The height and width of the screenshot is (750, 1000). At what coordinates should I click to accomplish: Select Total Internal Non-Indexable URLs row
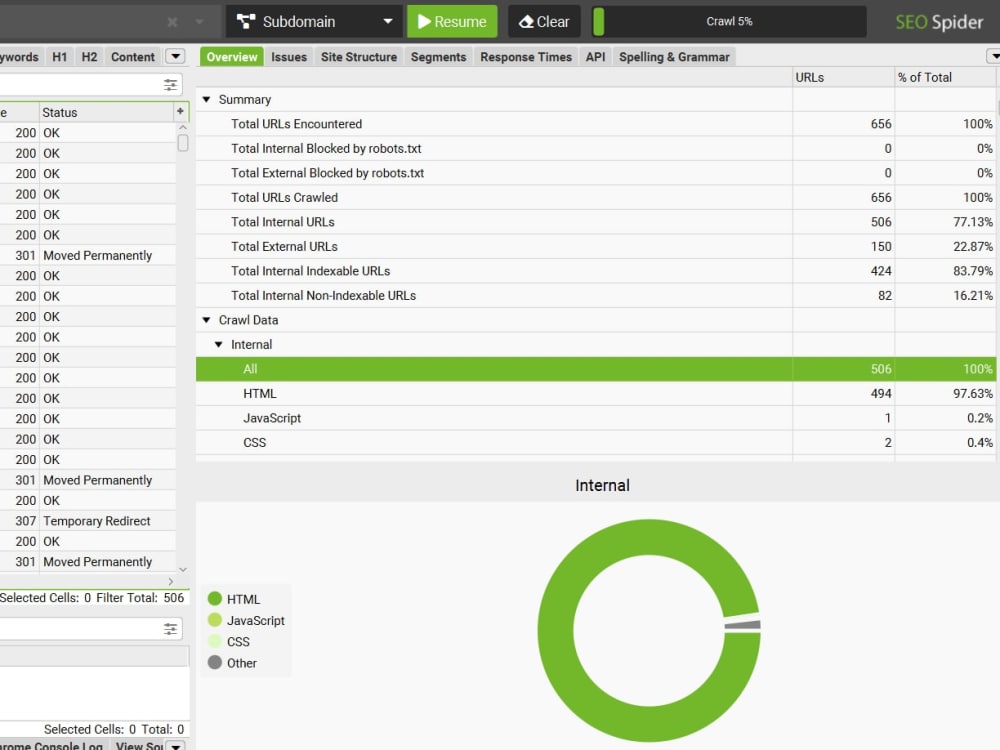pyautogui.click(x=596, y=296)
